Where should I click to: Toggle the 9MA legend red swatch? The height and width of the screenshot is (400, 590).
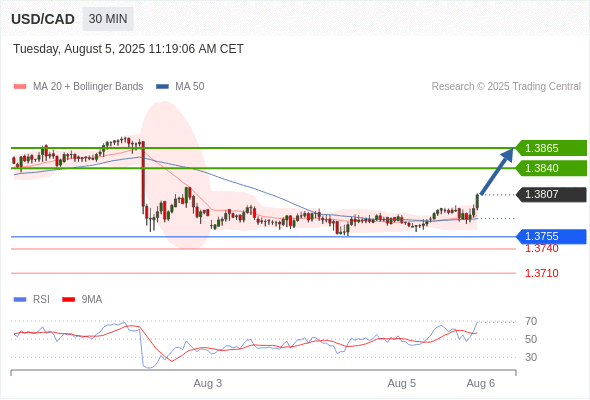click(68, 300)
